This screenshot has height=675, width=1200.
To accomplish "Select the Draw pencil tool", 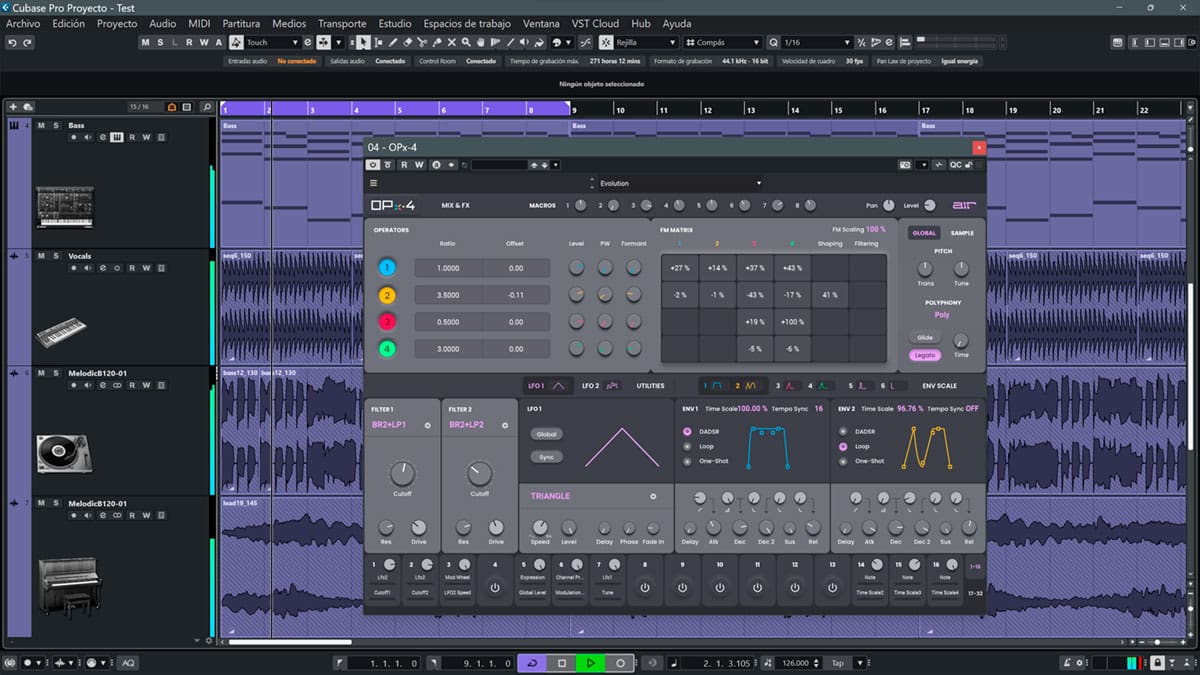I will [x=392, y=42].
